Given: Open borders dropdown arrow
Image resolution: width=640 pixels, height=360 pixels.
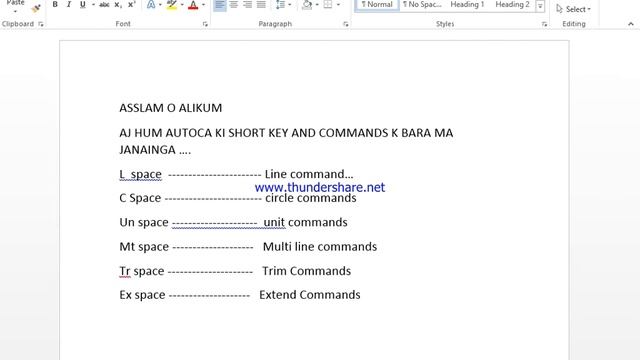Looking at the screenshot, I should pyautogui.click(x=338, y=4).
